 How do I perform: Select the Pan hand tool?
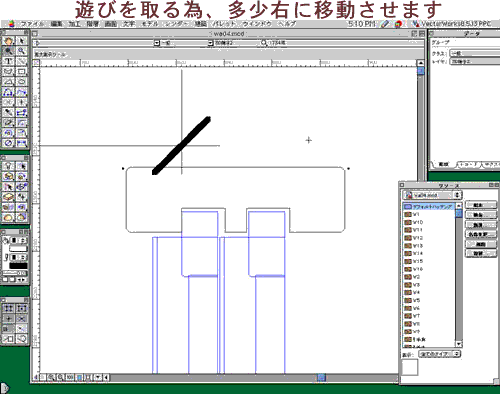point(9,41)
